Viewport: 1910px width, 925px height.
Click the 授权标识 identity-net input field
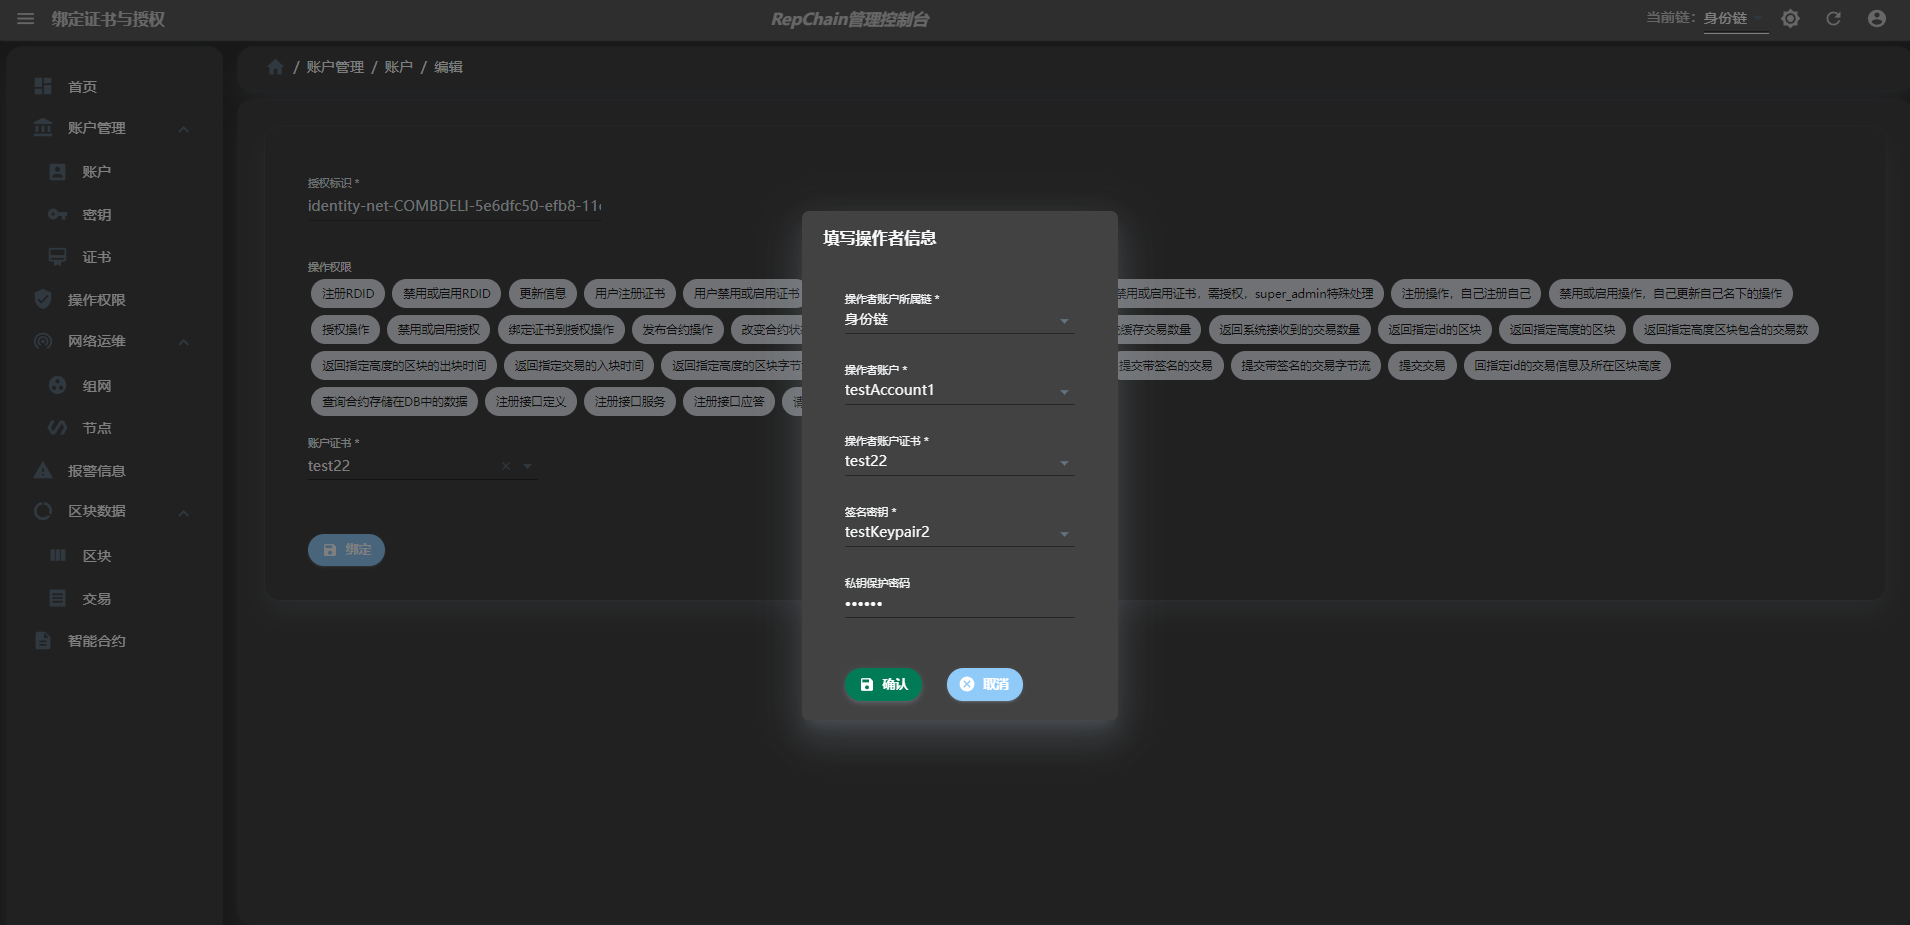(455, 206)
